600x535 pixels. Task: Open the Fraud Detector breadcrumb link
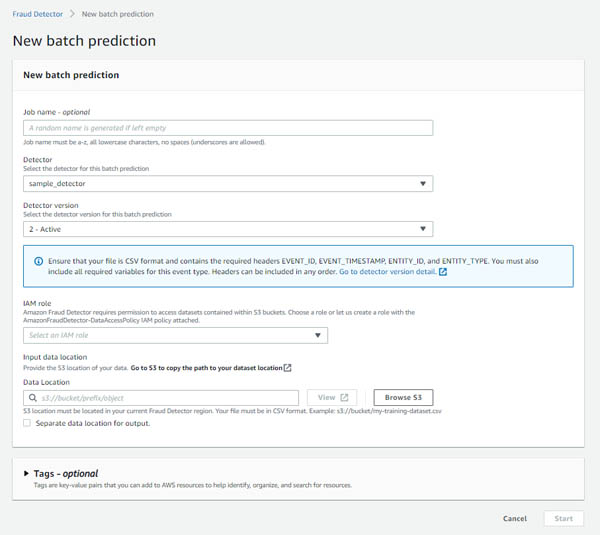pos(38,14)
